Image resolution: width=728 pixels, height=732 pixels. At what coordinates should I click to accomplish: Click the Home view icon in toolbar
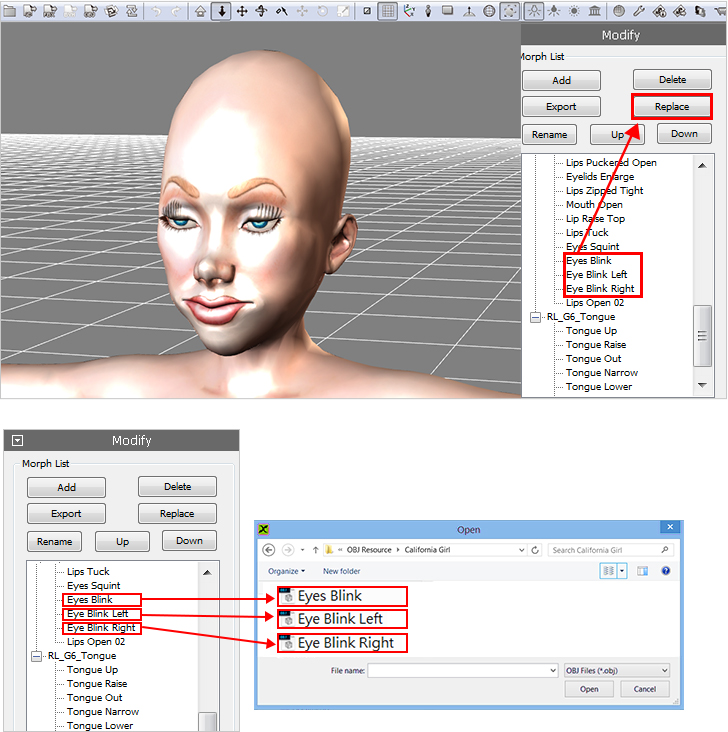pyautogui.click(x=200, y=12)
